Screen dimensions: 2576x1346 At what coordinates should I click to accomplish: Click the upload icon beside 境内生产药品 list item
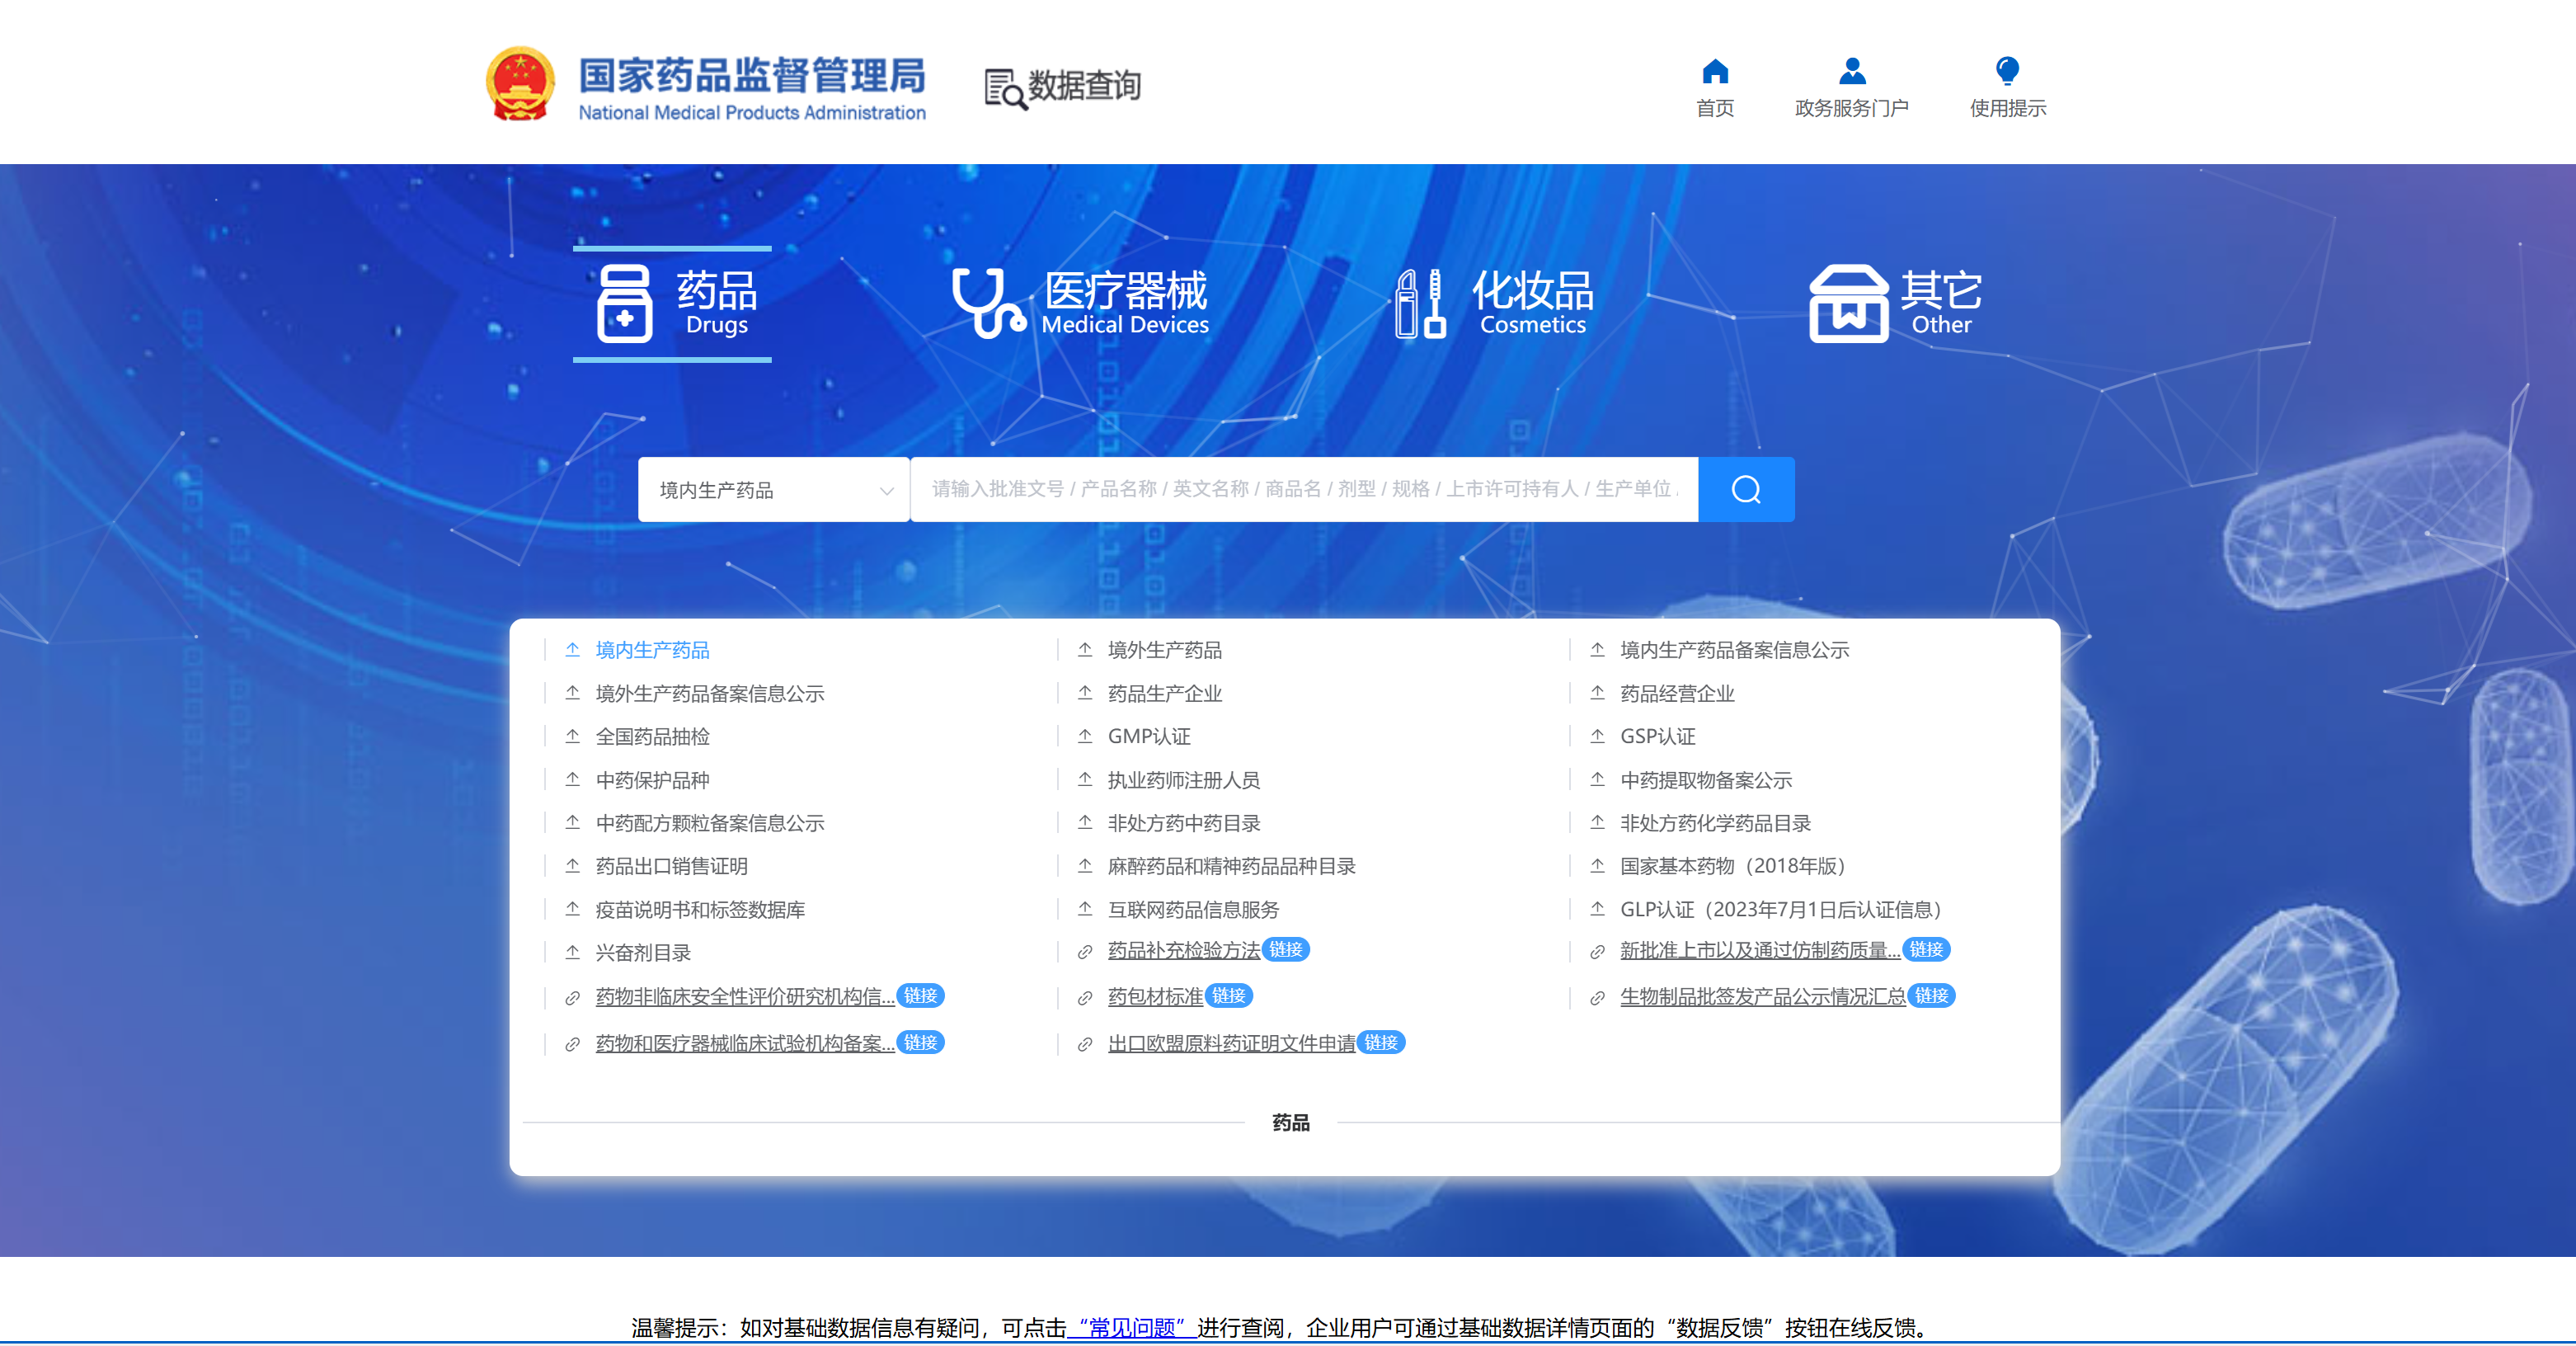[x=573, y=650]
